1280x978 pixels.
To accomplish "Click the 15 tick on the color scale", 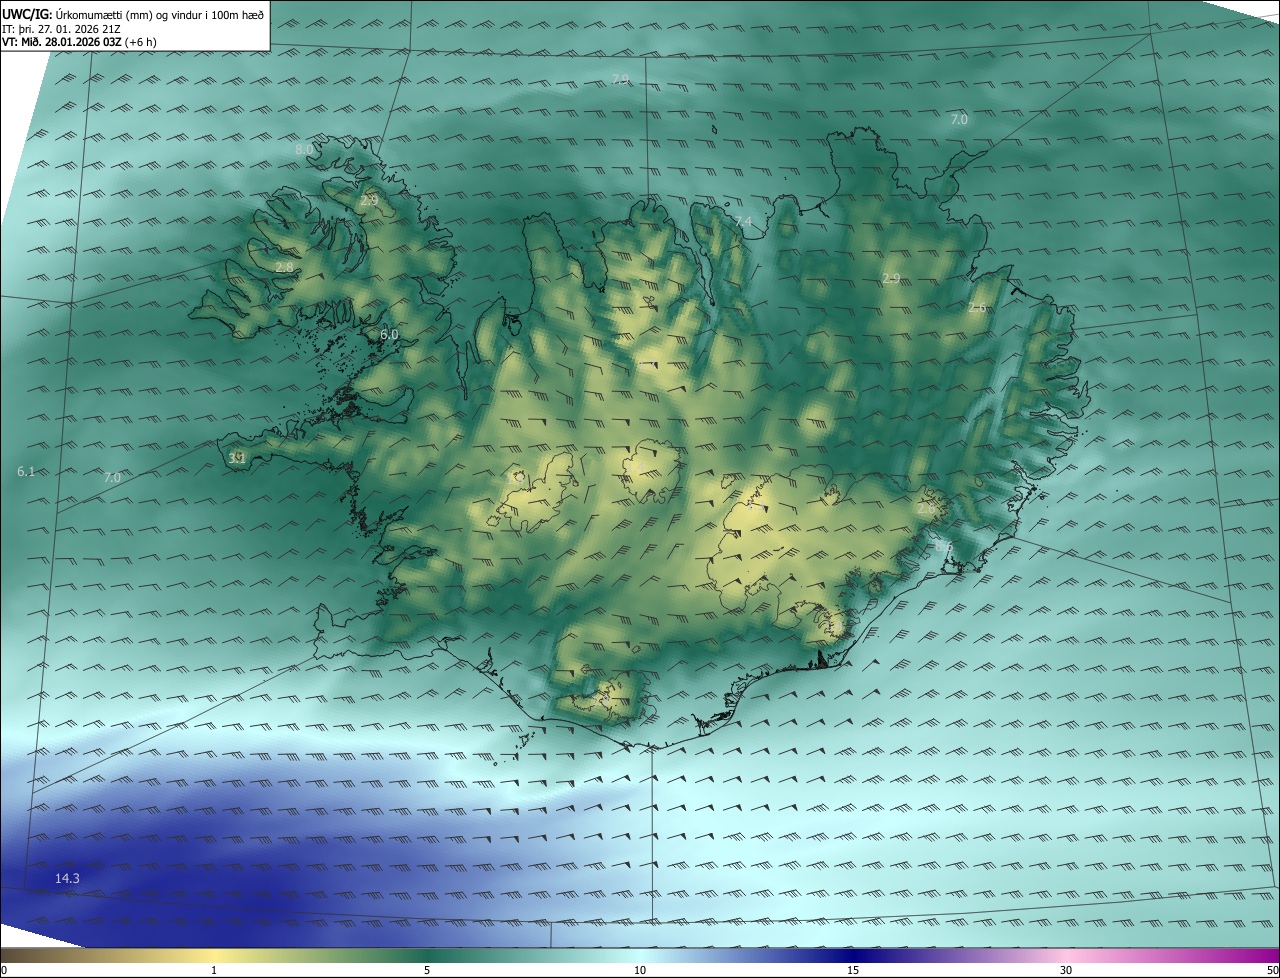I will (853, 970).
